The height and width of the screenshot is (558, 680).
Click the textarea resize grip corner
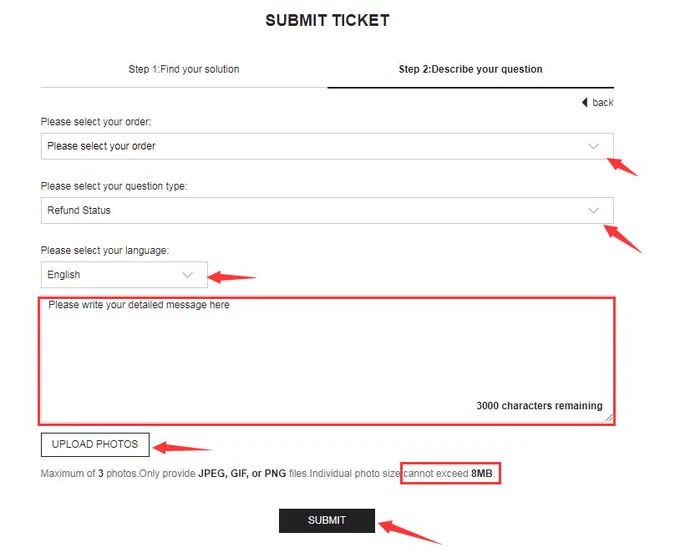608,418
